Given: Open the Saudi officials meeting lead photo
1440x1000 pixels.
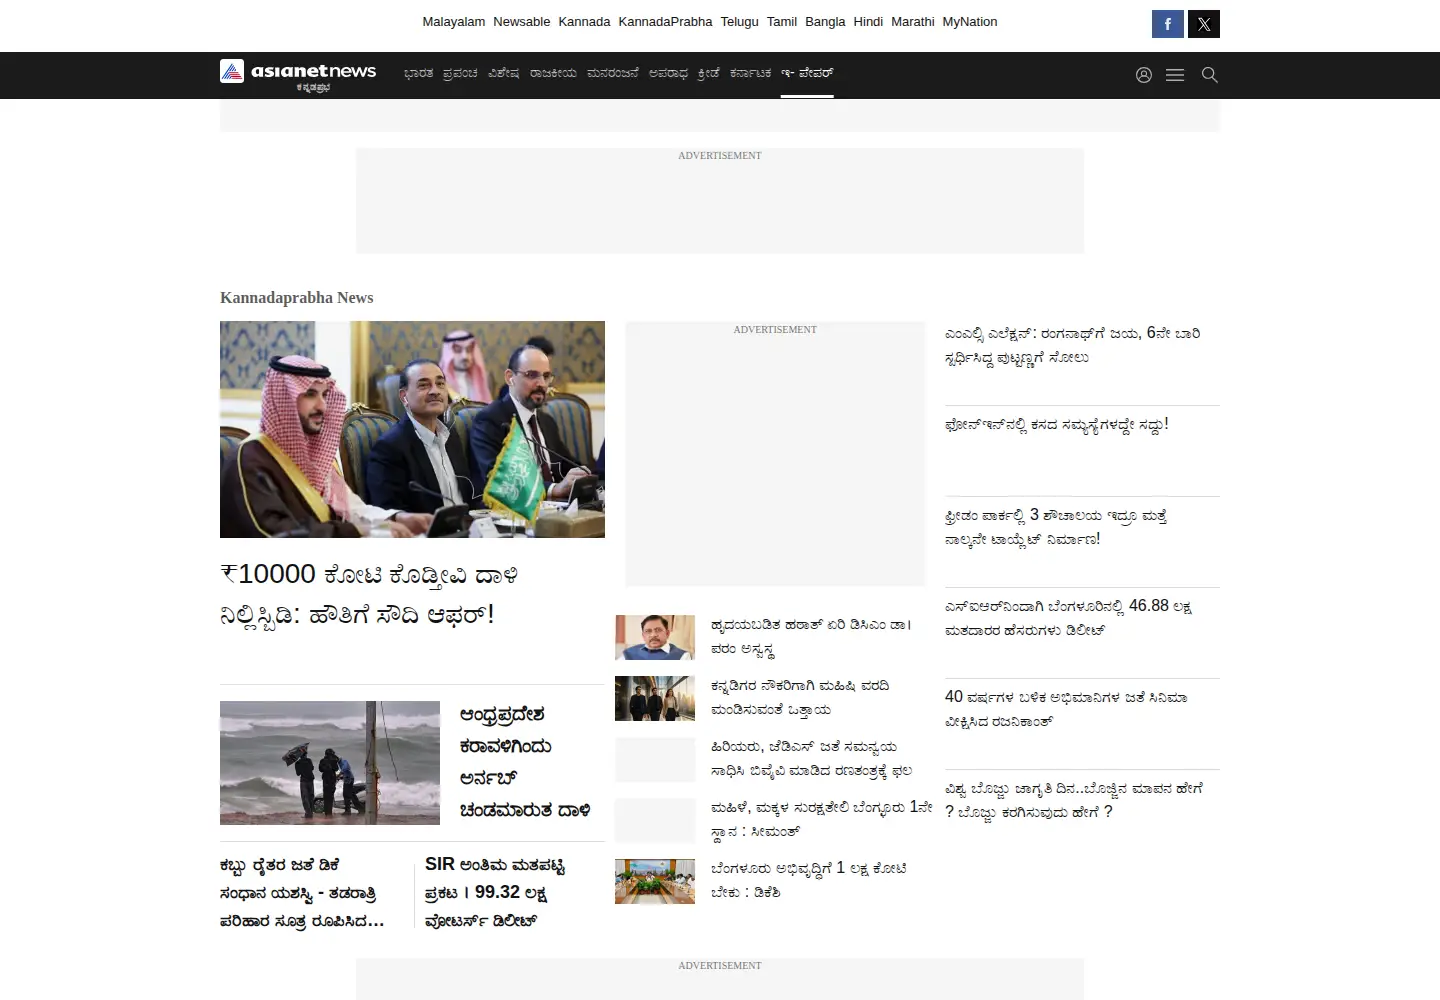Looking at the screenshot, I should click(x=412, y=429).
